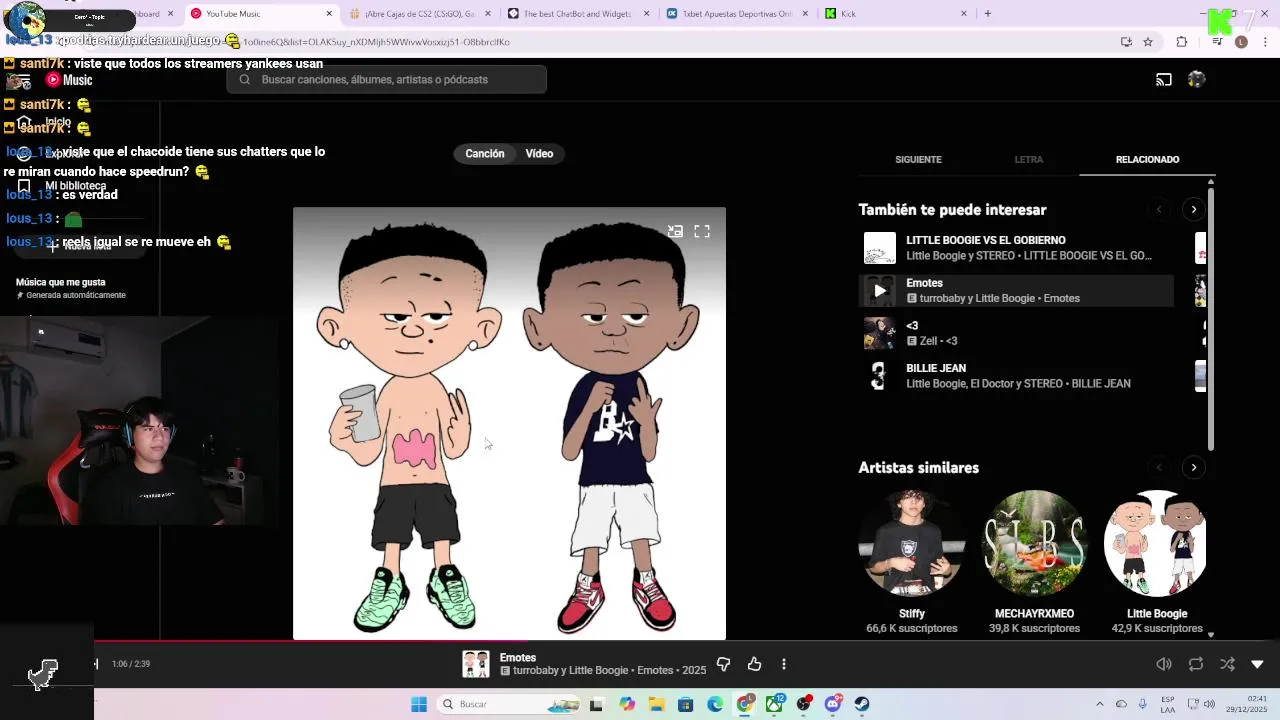Click the Stiffy artist name link
The width and height of the screenshot is (1280, 720).
click(x=912, y=614)
